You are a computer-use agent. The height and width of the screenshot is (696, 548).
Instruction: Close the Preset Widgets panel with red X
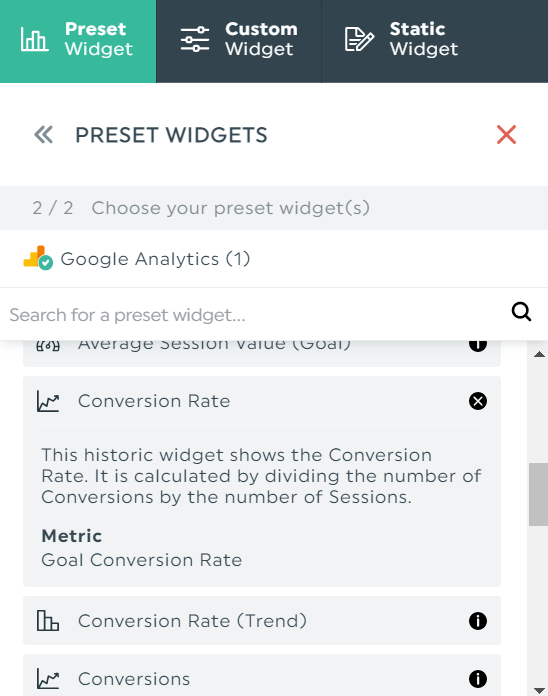pos(506,134)
